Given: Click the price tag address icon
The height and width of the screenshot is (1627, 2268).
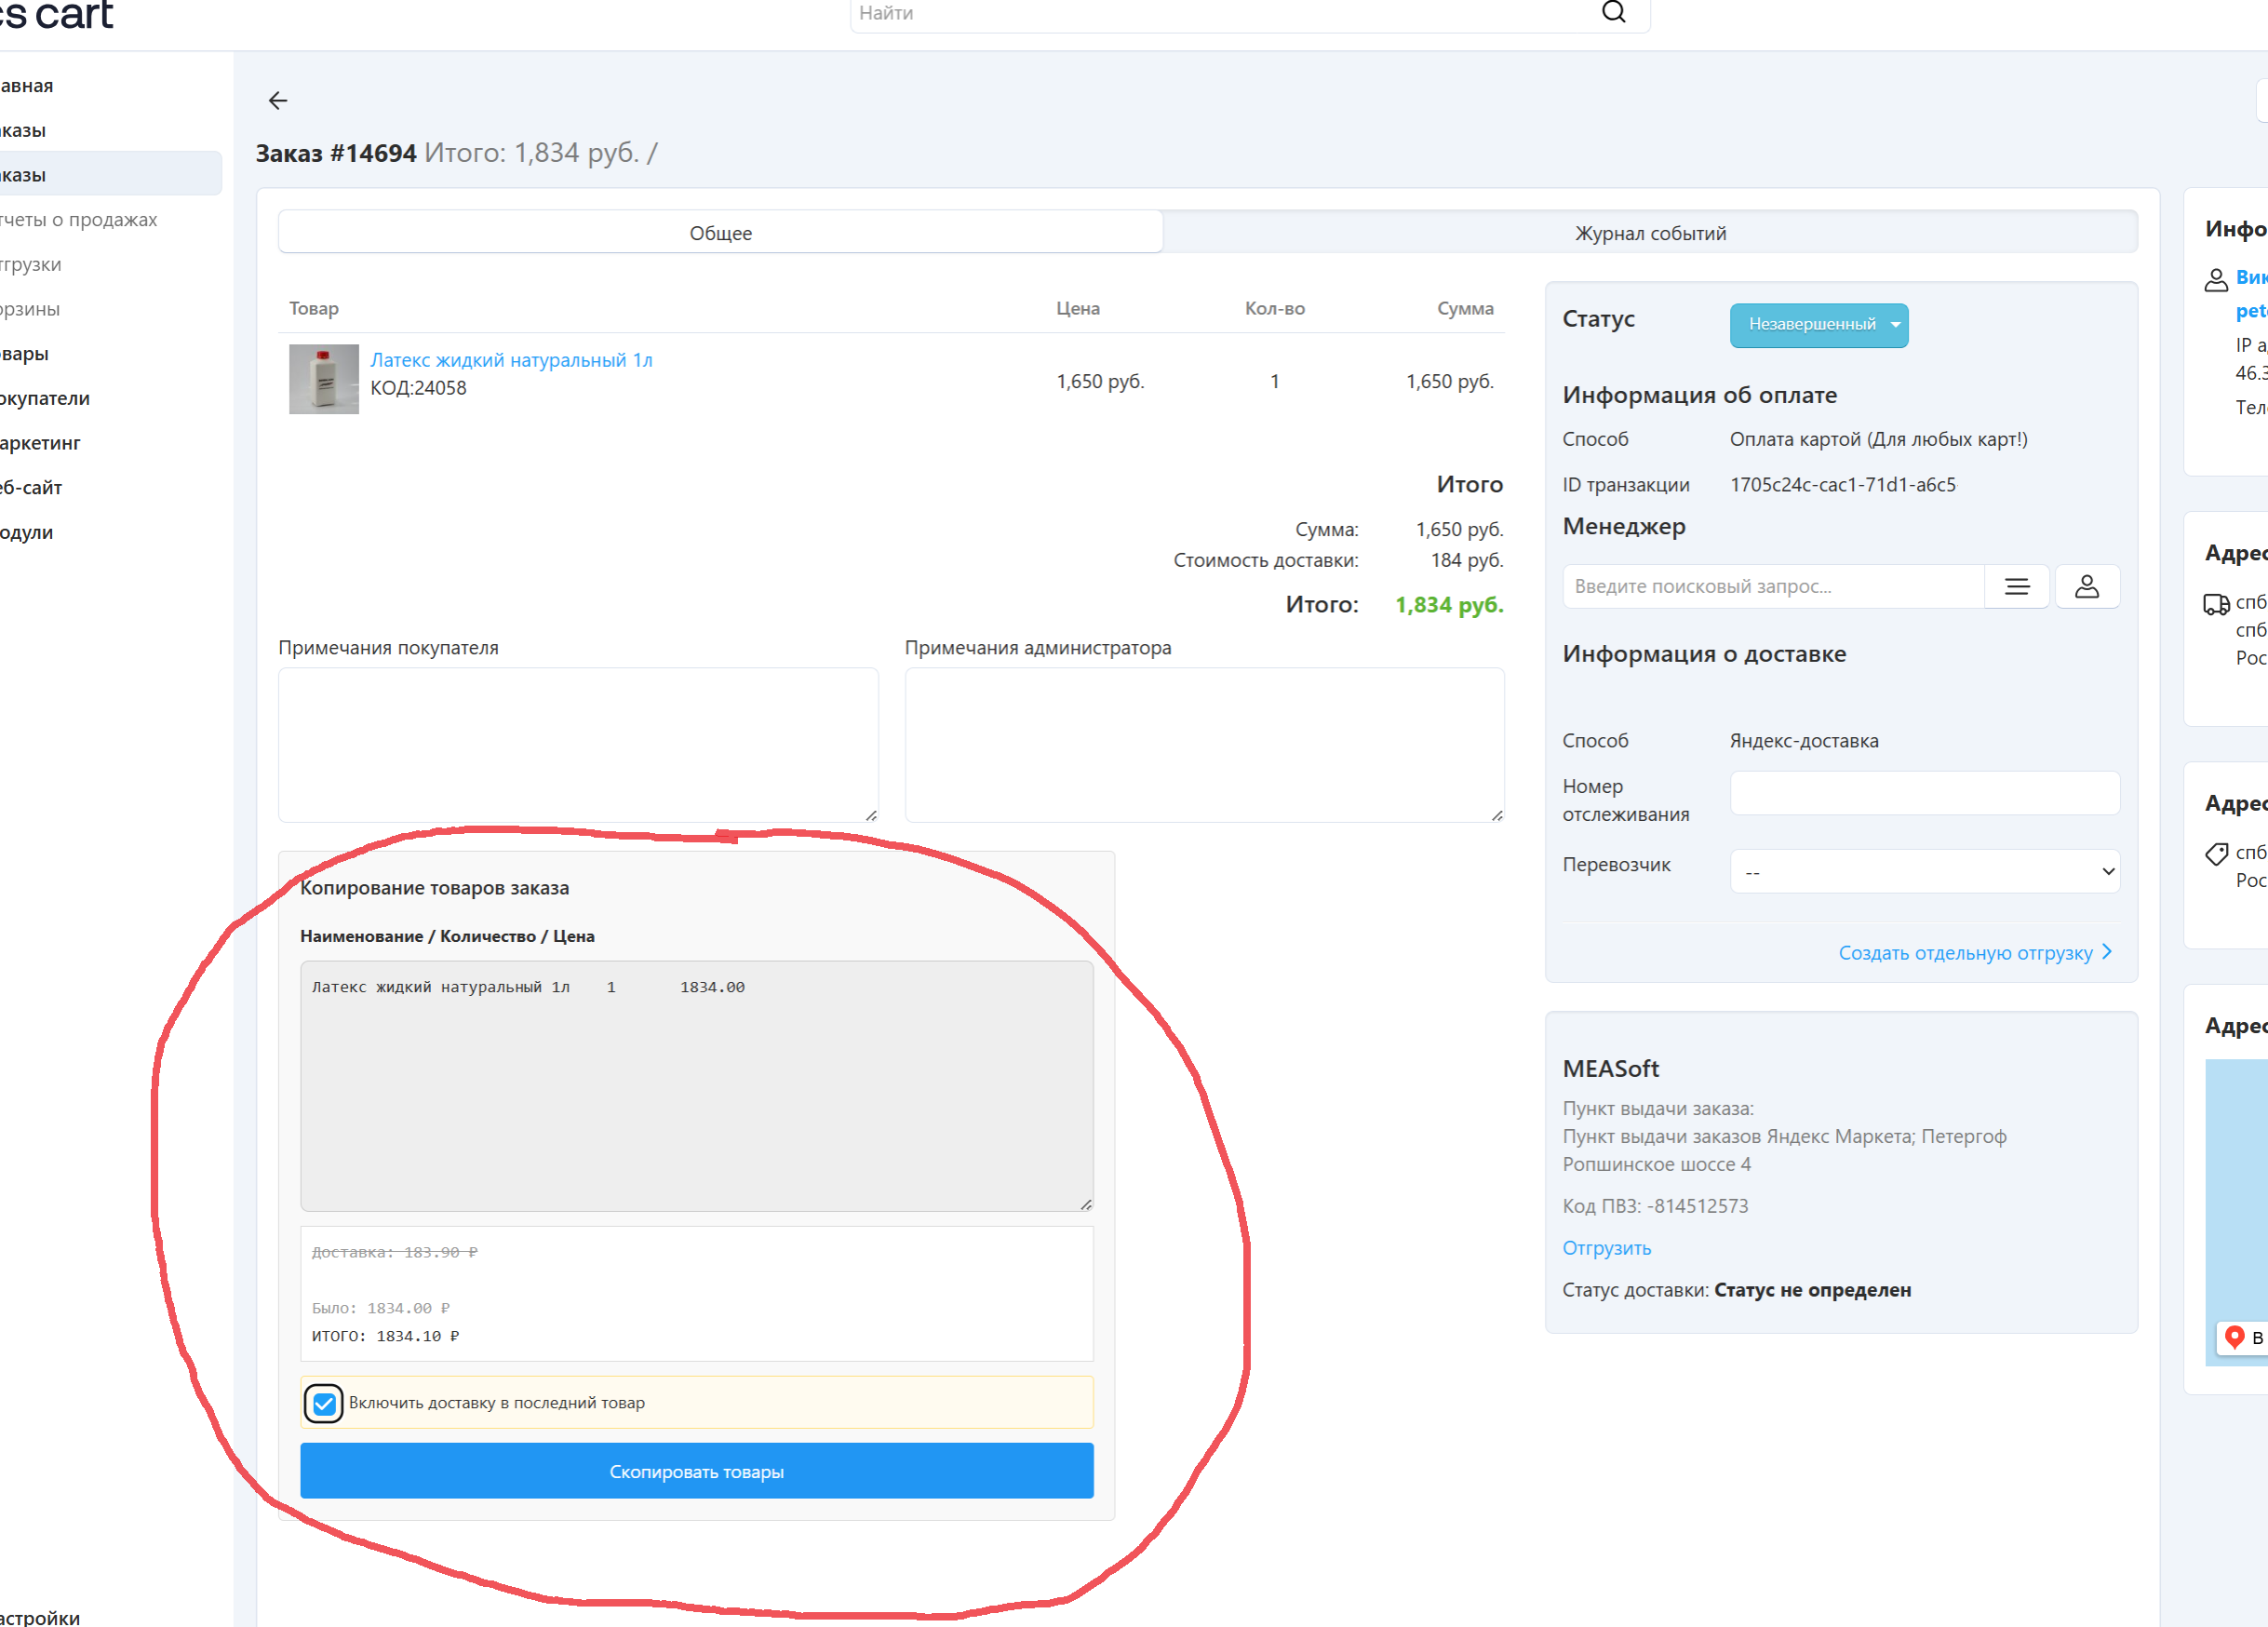Looking at the screenshot, I should pyautogui.click(x=2216, y=854).
